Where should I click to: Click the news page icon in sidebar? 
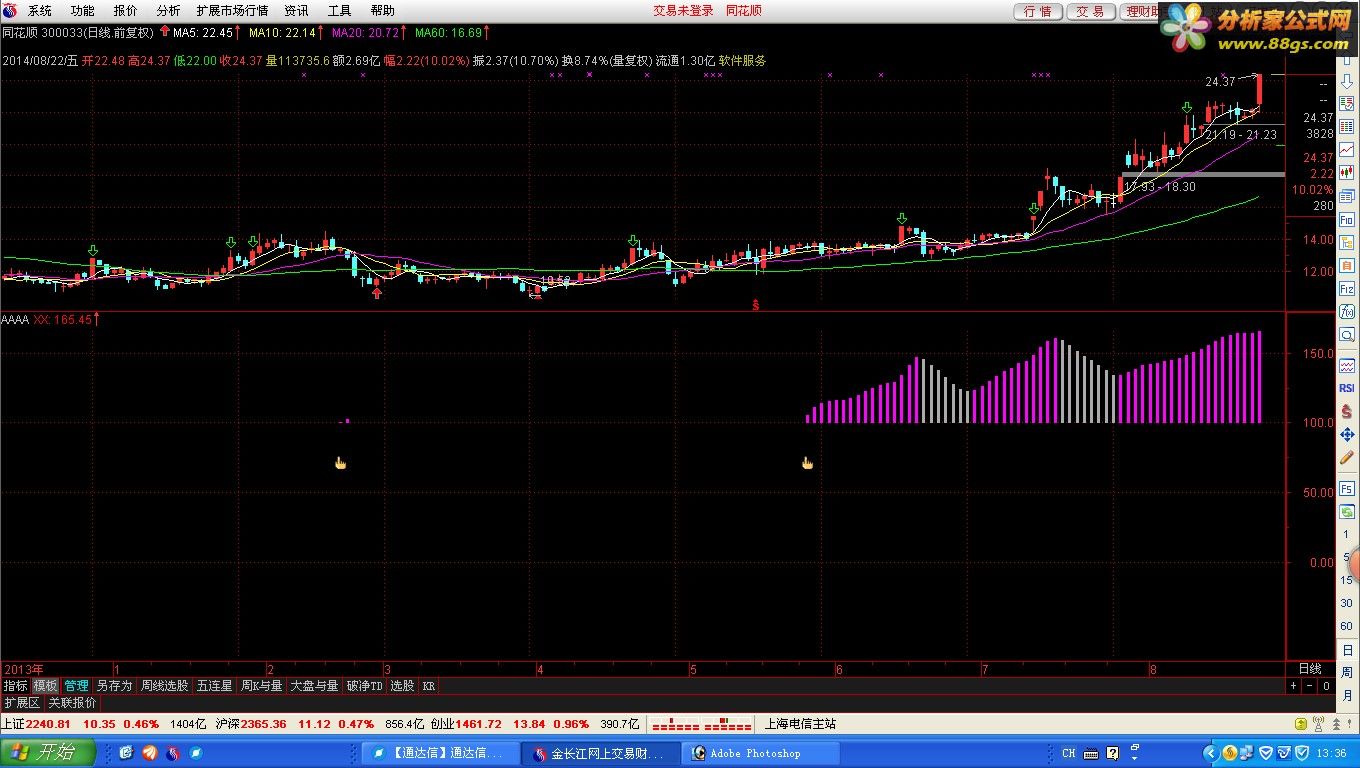point(1347,104)
